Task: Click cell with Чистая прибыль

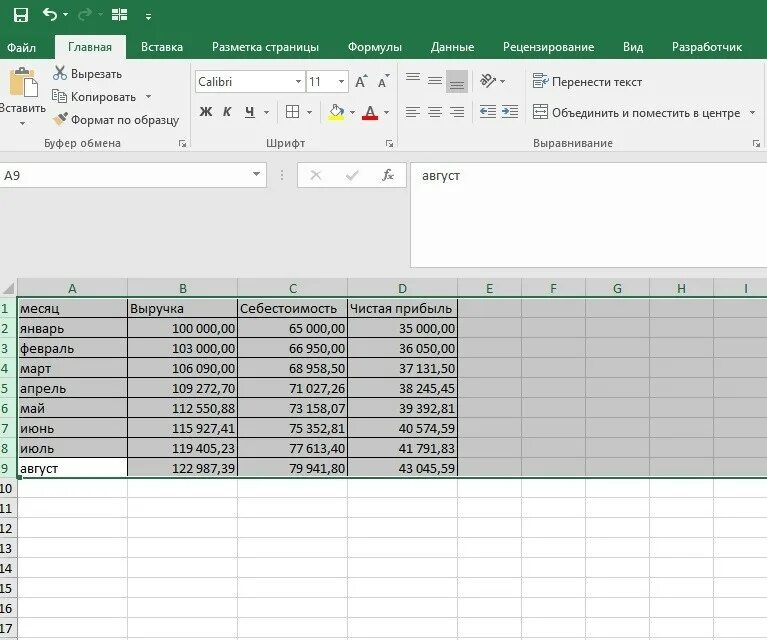Action: 403,308
